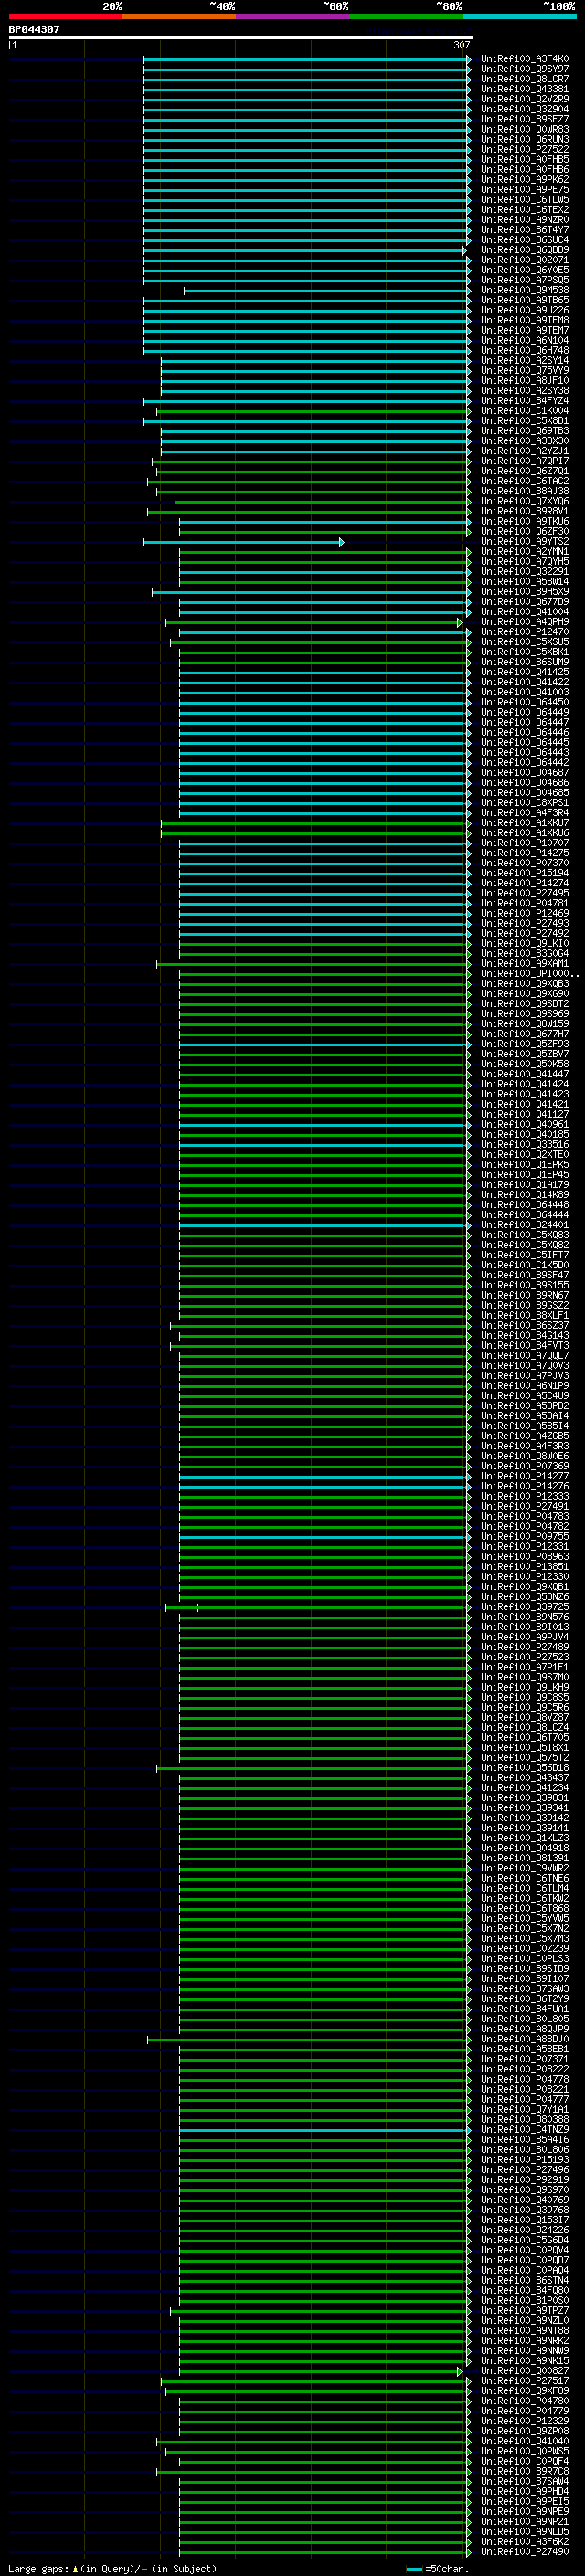Open hit UniRef100_A0FHB5
This screenshot has height=2576, width=585.
click(x=524, y=159)
